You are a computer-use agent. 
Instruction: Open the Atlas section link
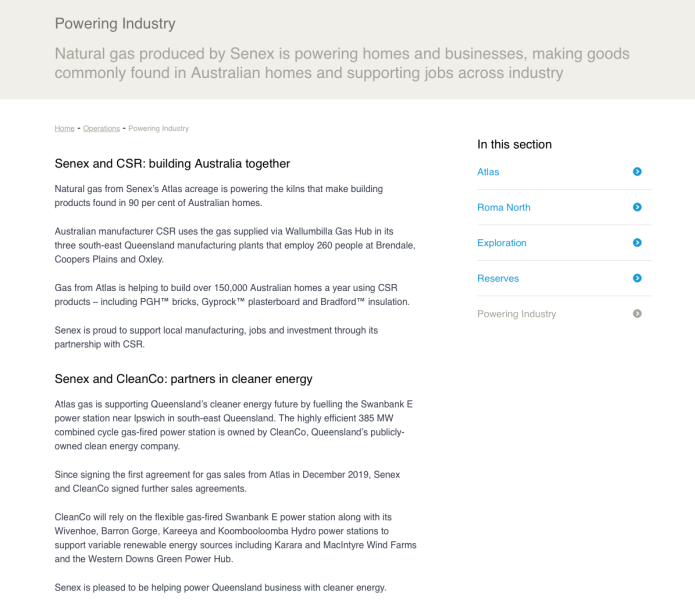(488, 172)
